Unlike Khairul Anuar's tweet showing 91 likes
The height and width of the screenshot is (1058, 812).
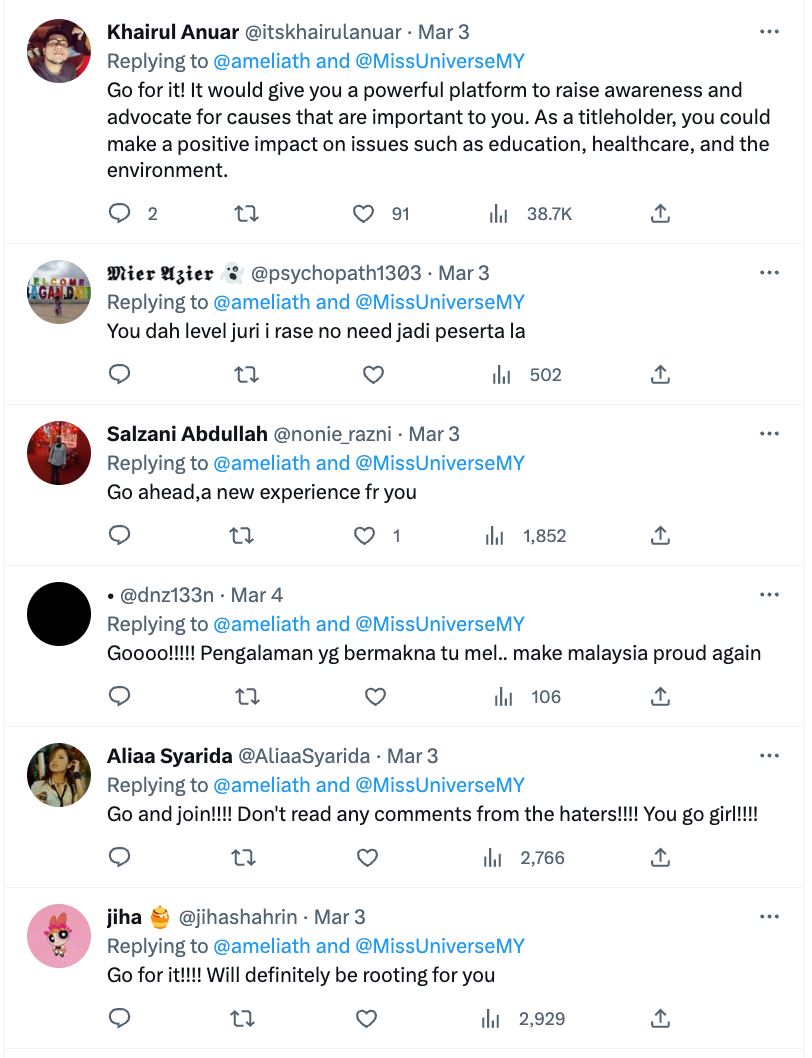pyautogui.click(x=364, y=213)
